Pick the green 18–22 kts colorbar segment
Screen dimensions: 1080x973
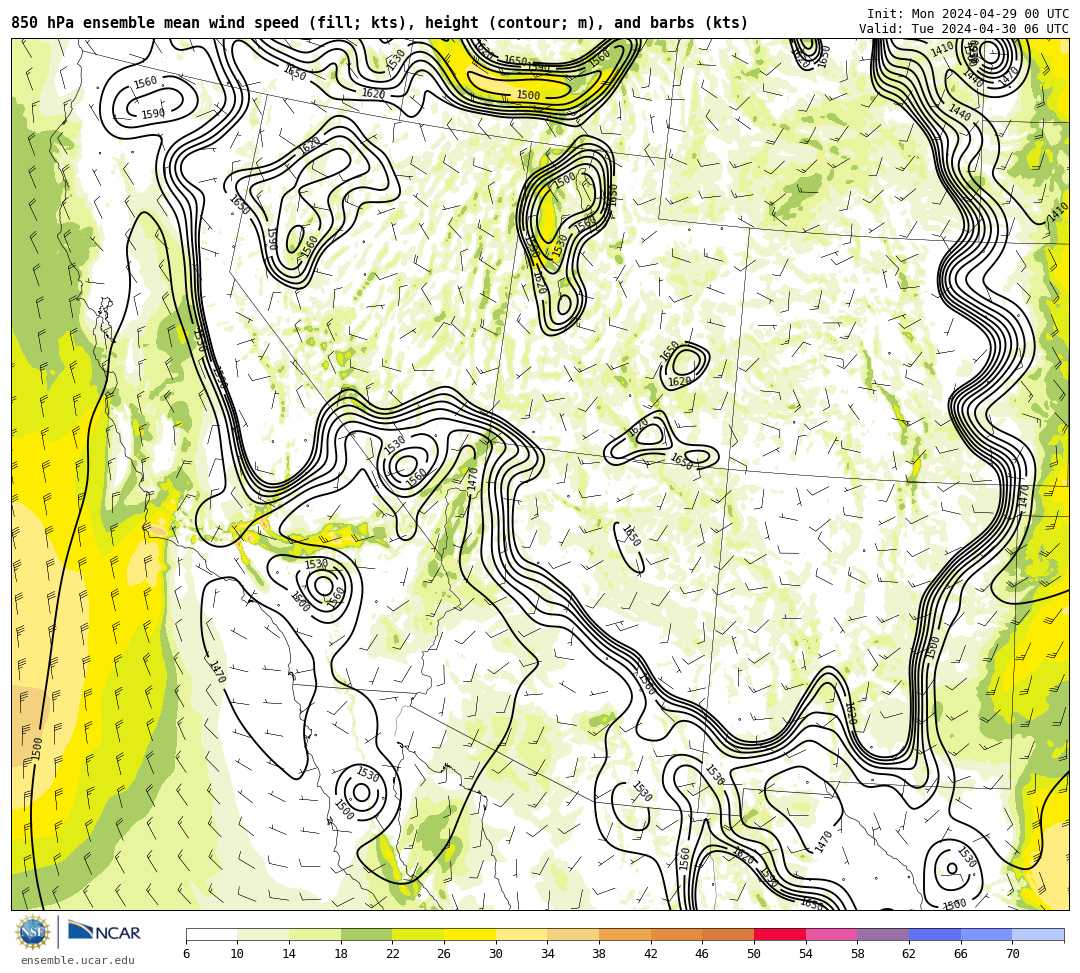[x=366, y=934]
